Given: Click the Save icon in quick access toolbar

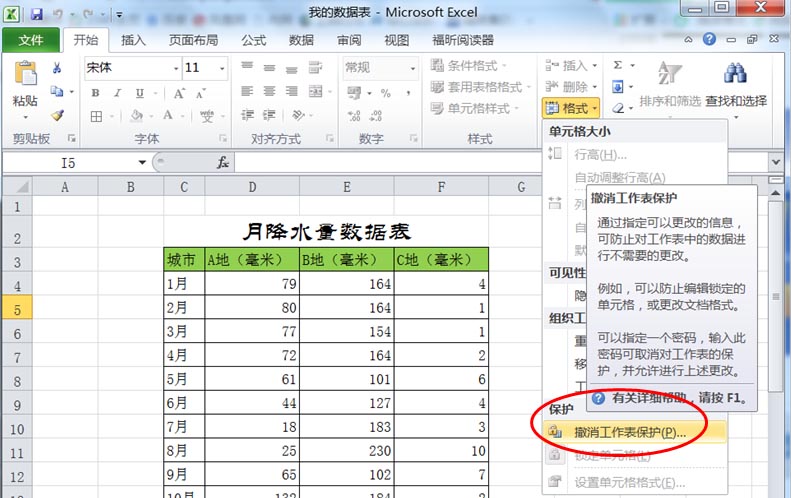Looking at the screenshot, I should (x=37, y=15).
